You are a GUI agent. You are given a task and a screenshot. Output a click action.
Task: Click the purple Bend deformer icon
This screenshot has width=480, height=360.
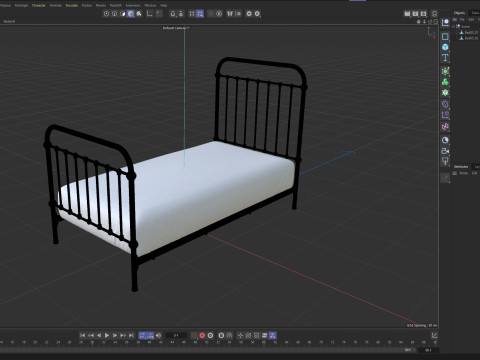[x=445, y=104]
